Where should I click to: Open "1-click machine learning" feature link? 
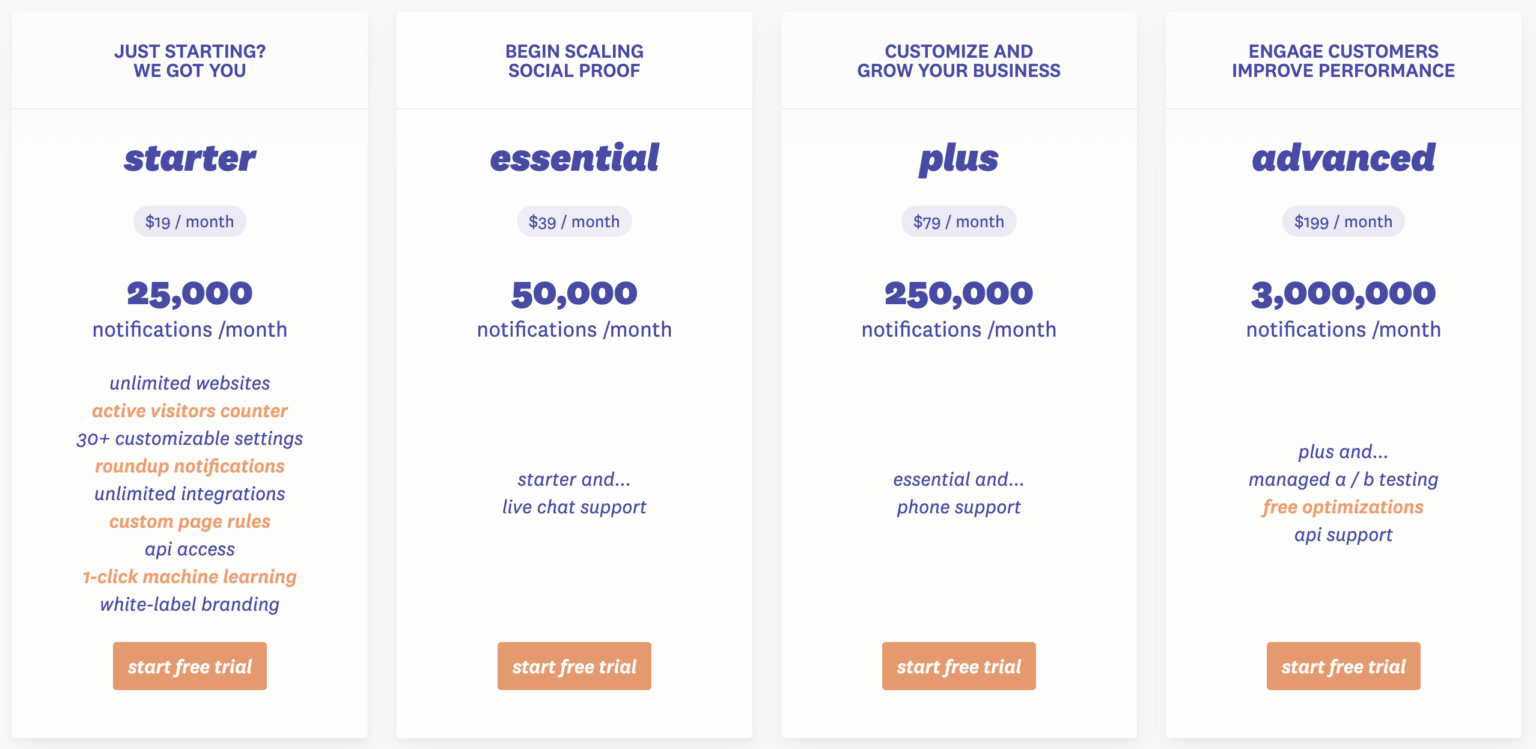(190, 577)
